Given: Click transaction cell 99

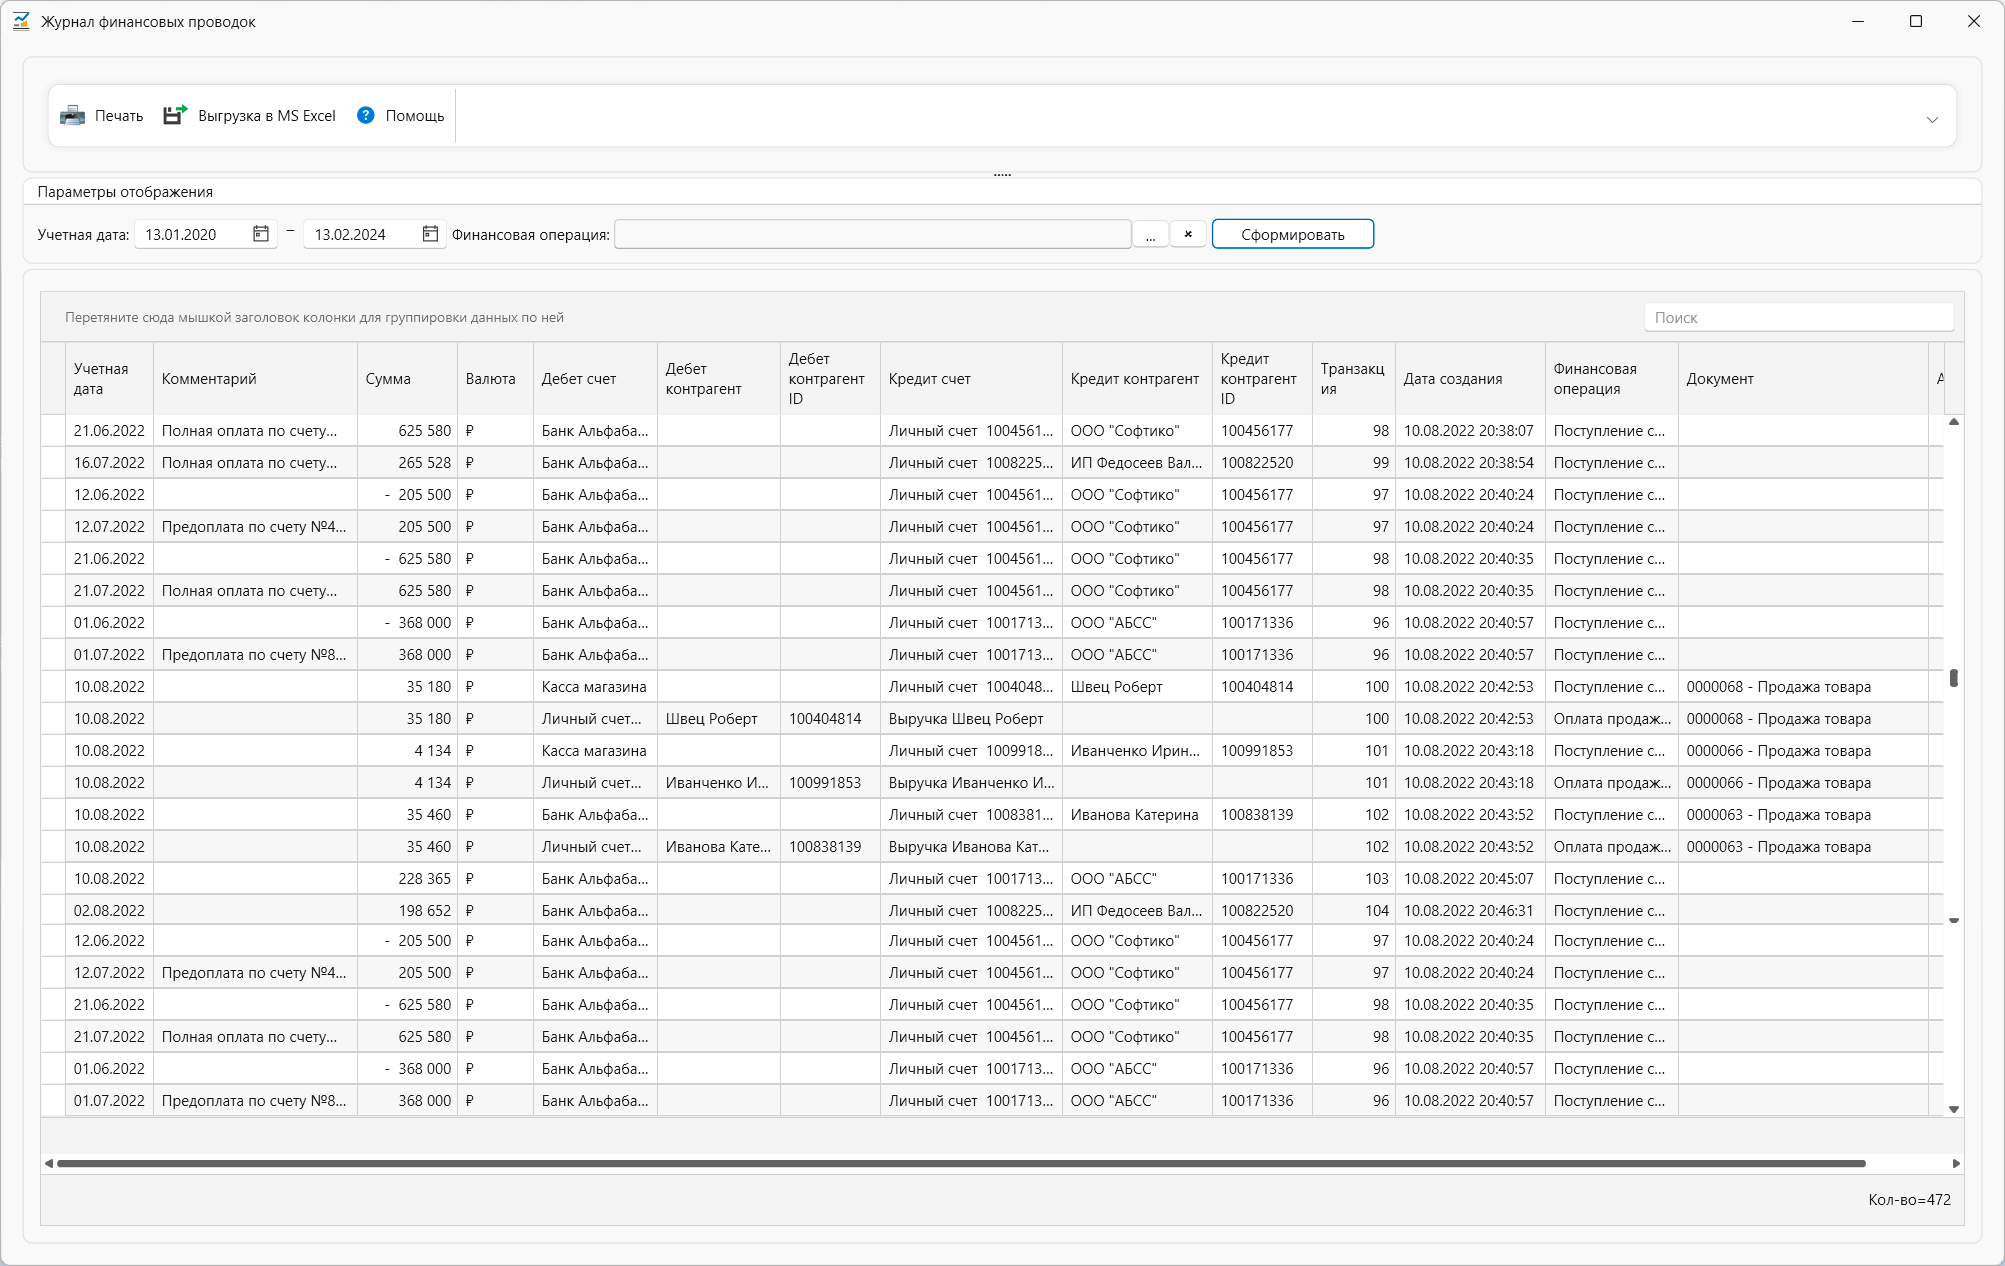Looking at the screenshot, I should point(1353,463).
